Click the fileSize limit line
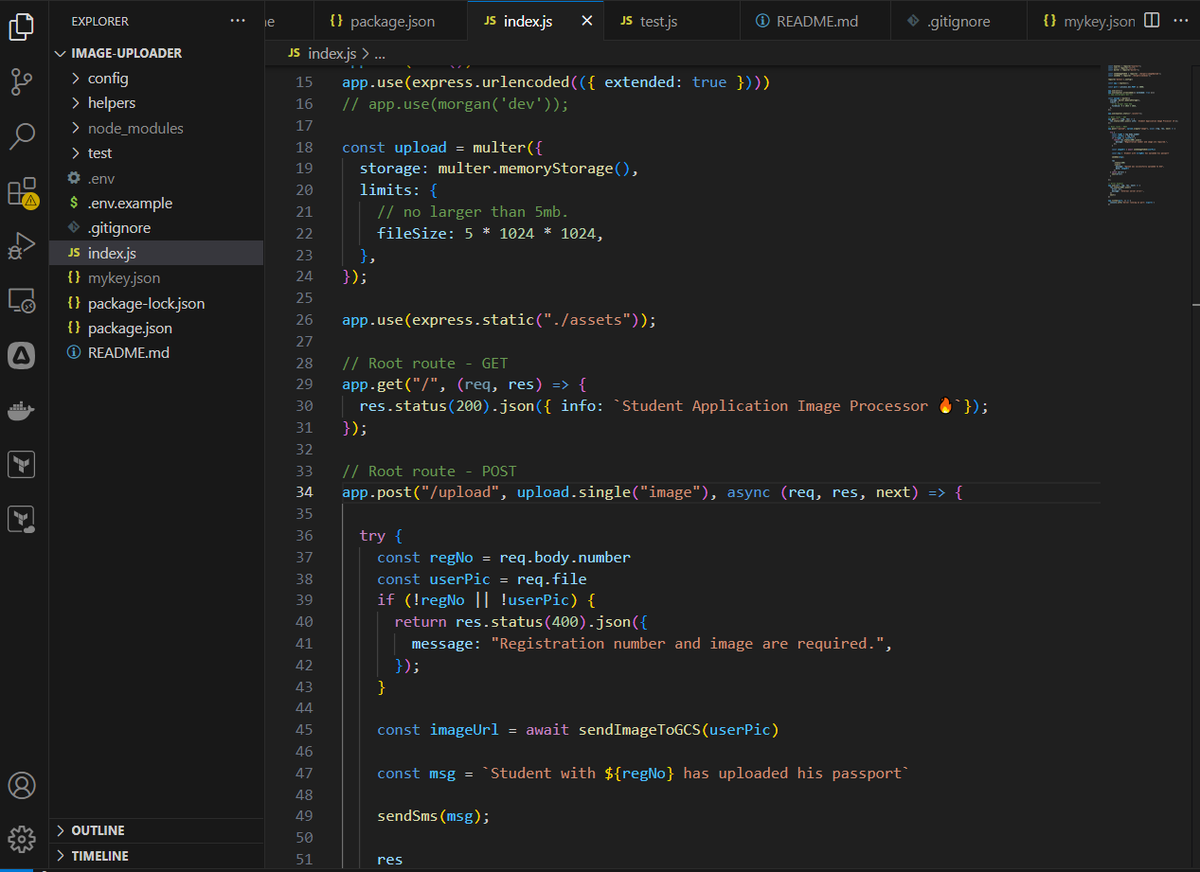 click(x=490, y=233)
